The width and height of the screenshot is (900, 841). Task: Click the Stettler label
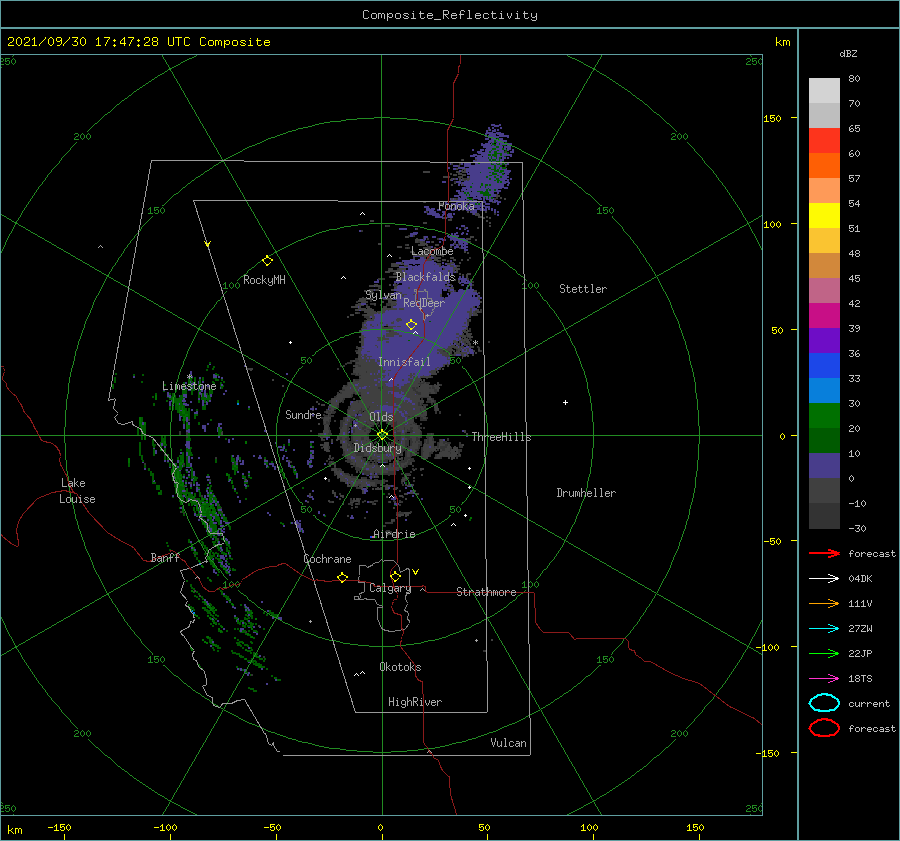583,289
